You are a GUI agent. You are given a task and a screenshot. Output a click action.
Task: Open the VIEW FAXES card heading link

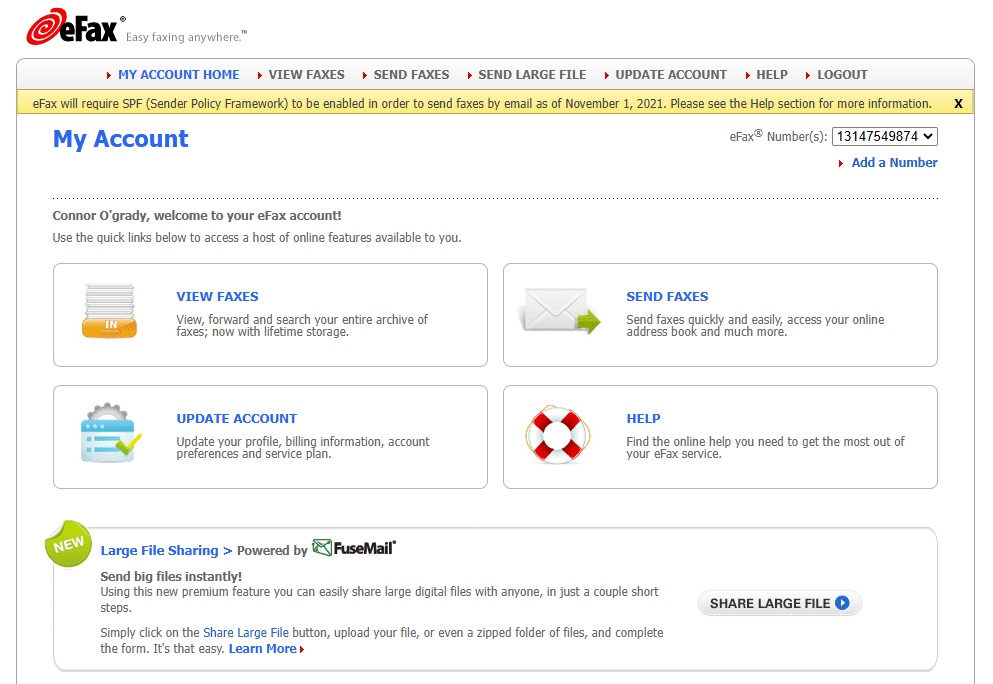point(217,296)
